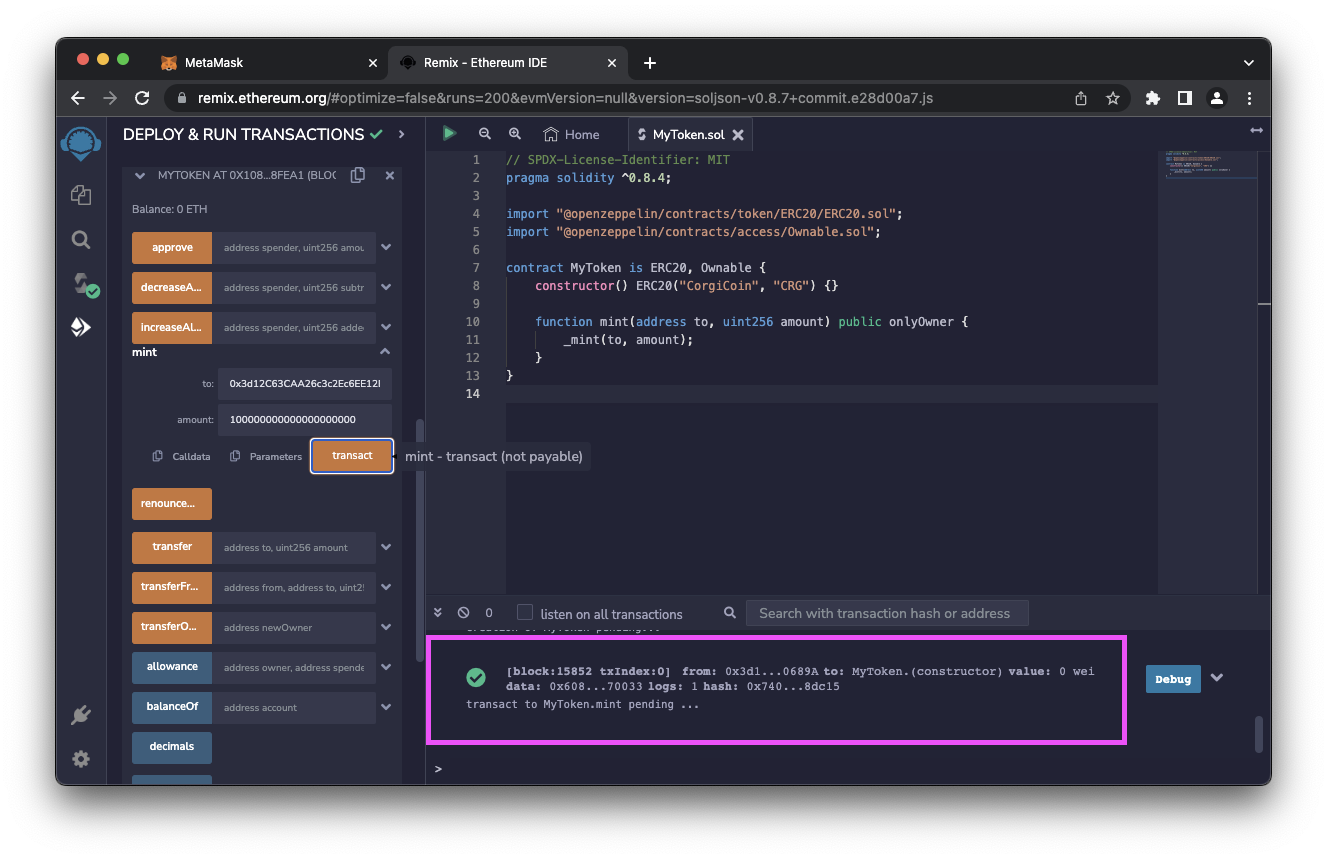
Task: Open the Remix settings gear icon
Action: point(81,759)
